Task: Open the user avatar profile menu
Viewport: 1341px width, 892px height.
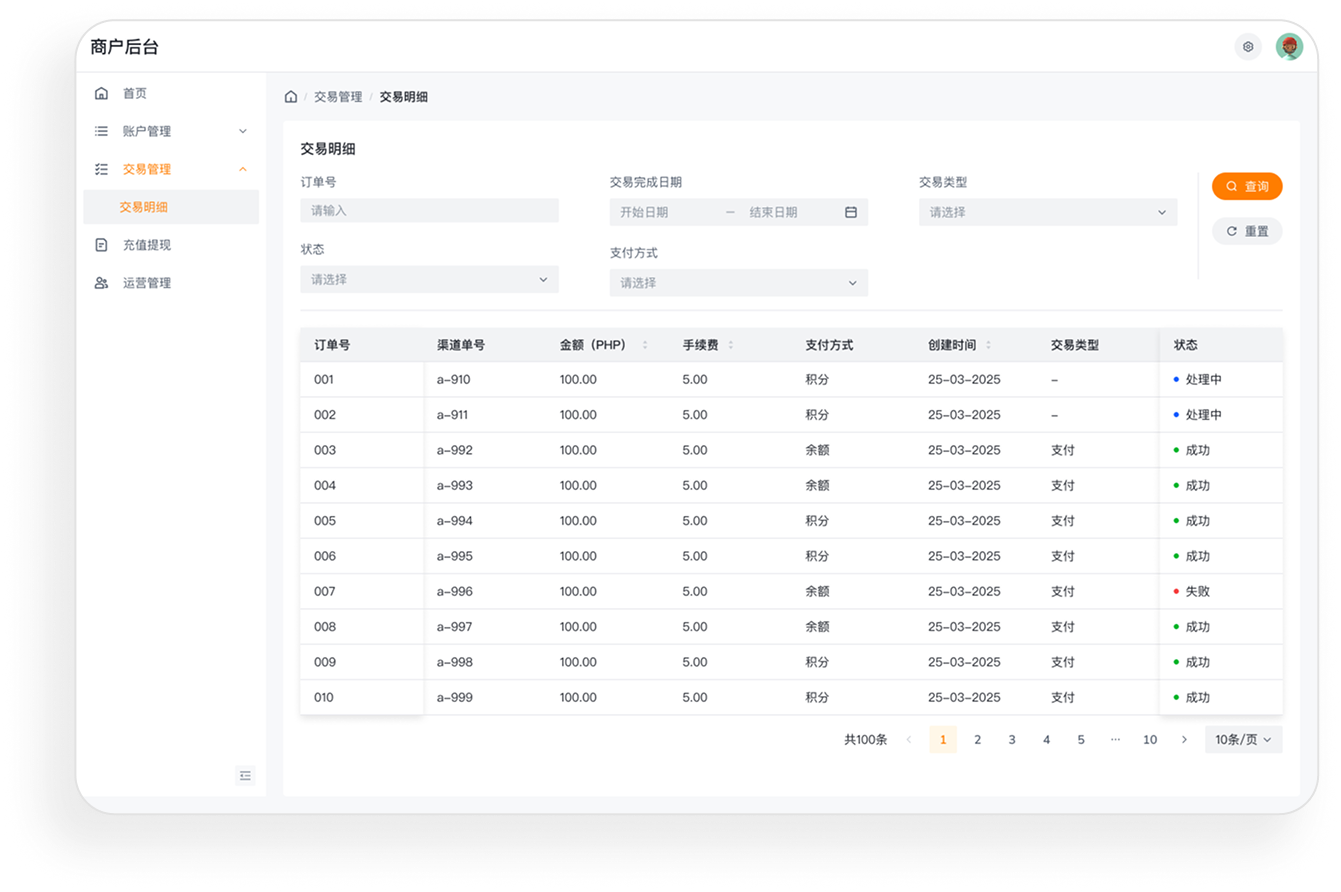Action: click(1289, 47)
